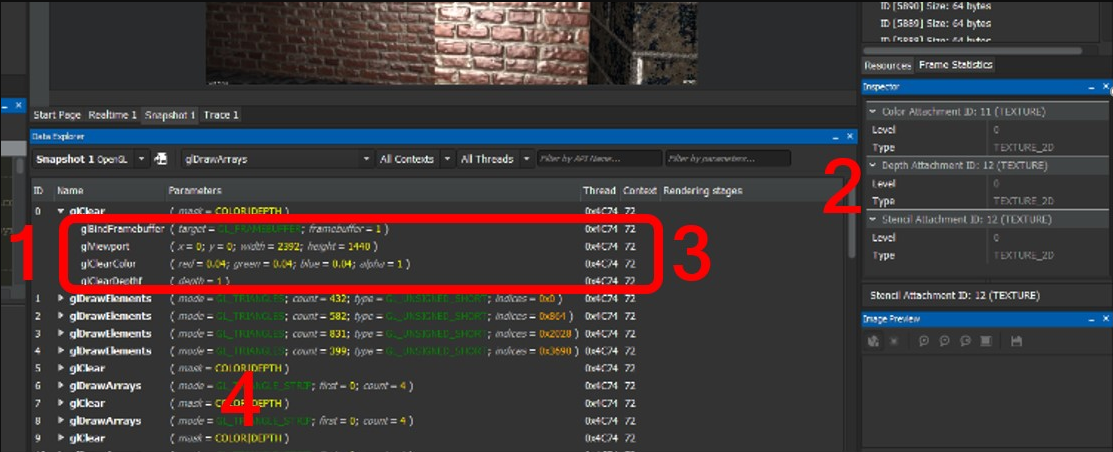This screenshot has width=1113, height=452.
Task: Click the Filter by API Name field
Action: tap(599, 159)
